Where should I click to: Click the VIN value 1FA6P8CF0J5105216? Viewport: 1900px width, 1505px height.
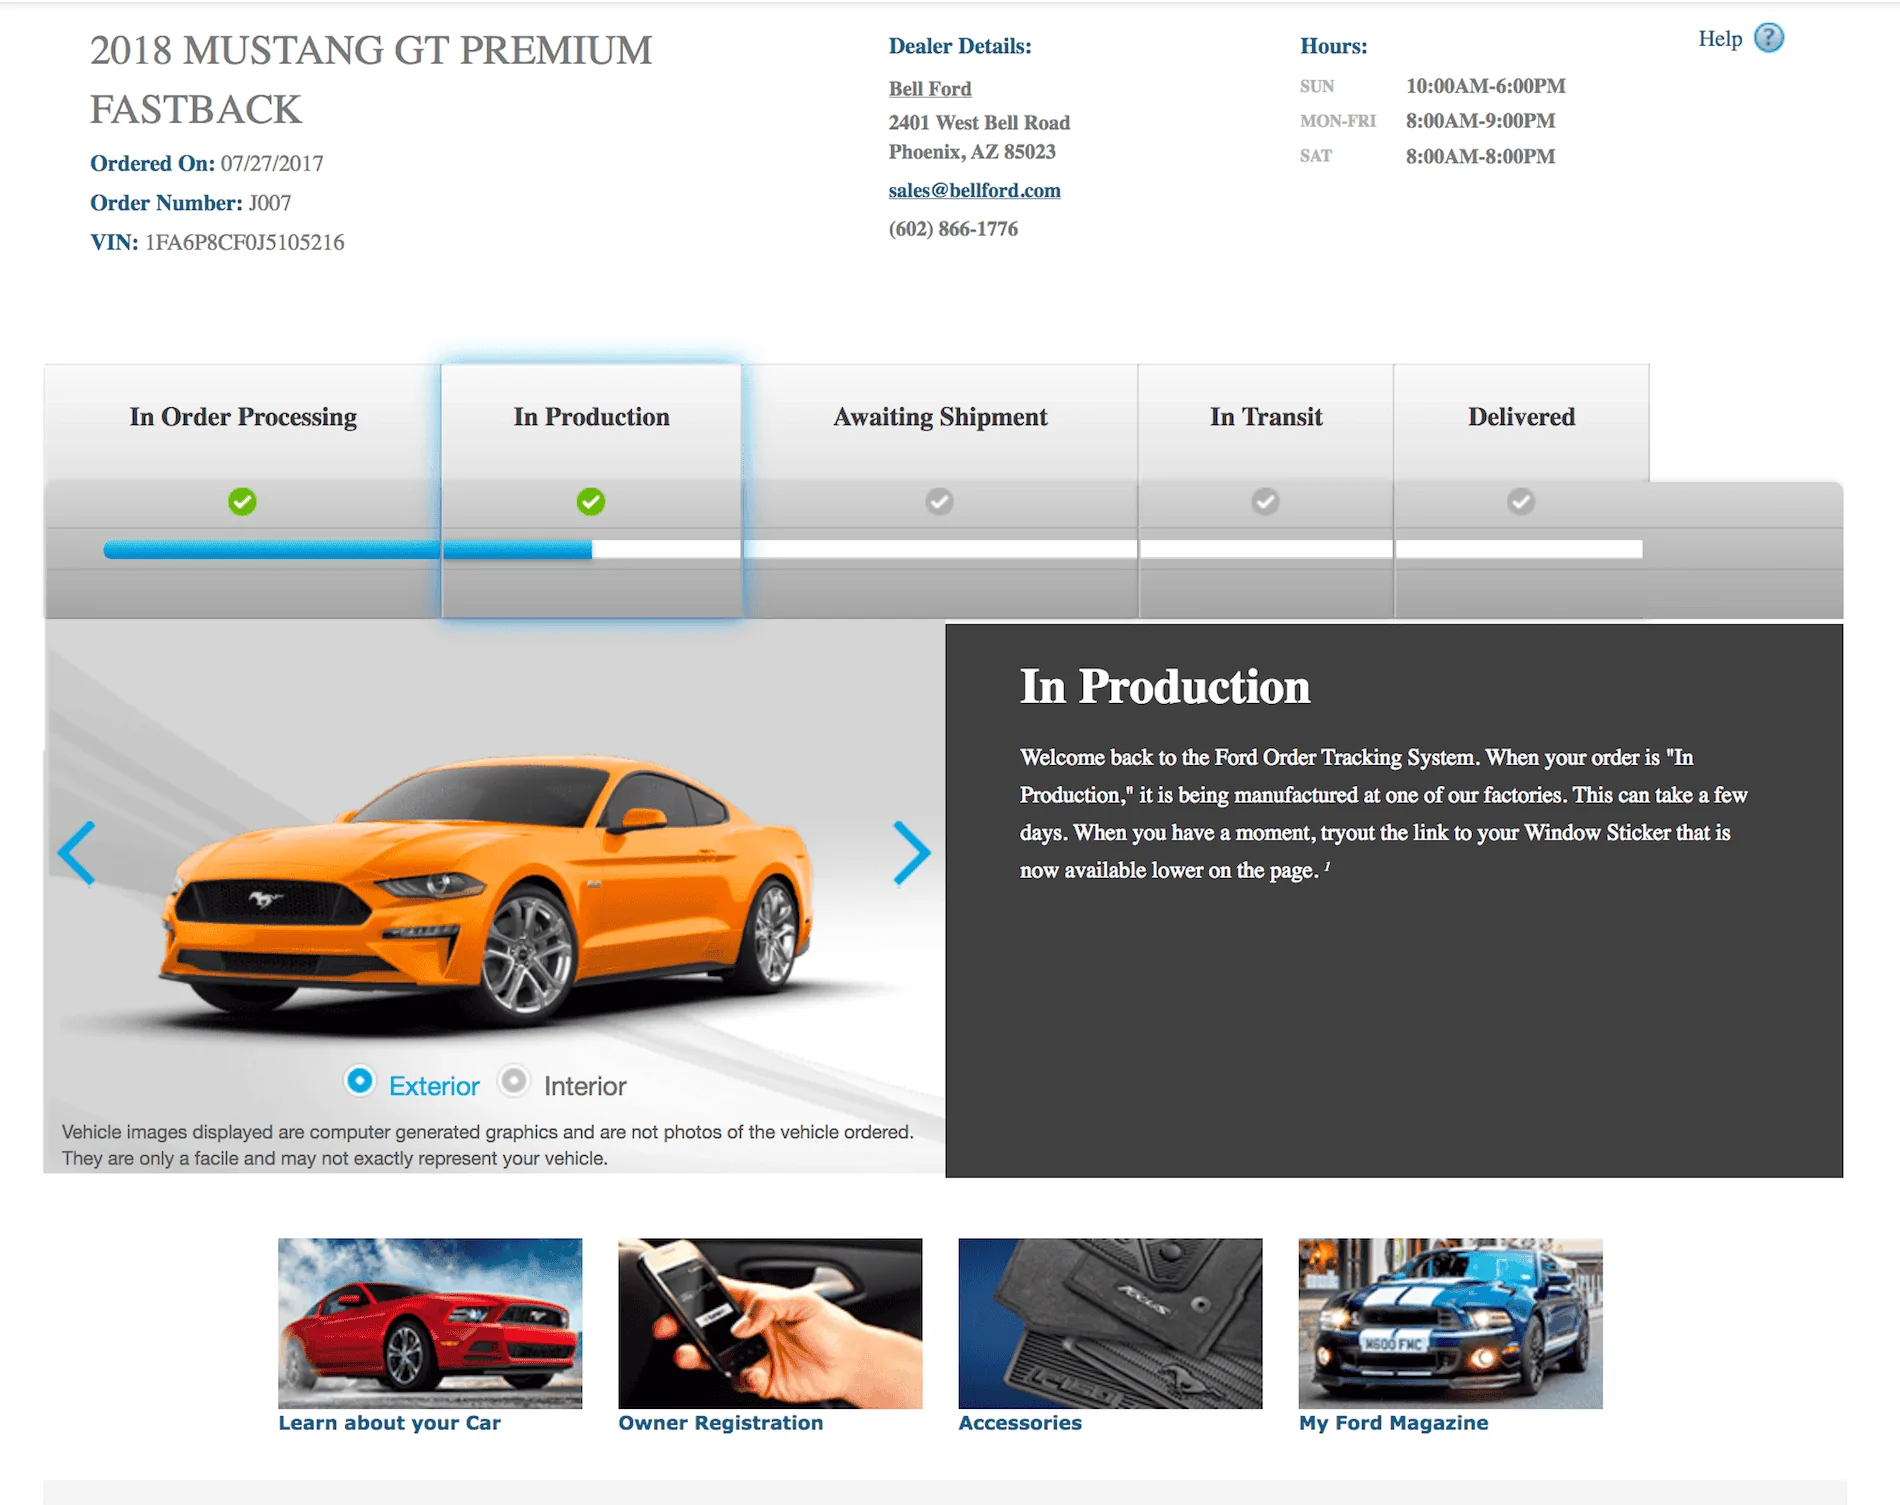click(245, 242)
